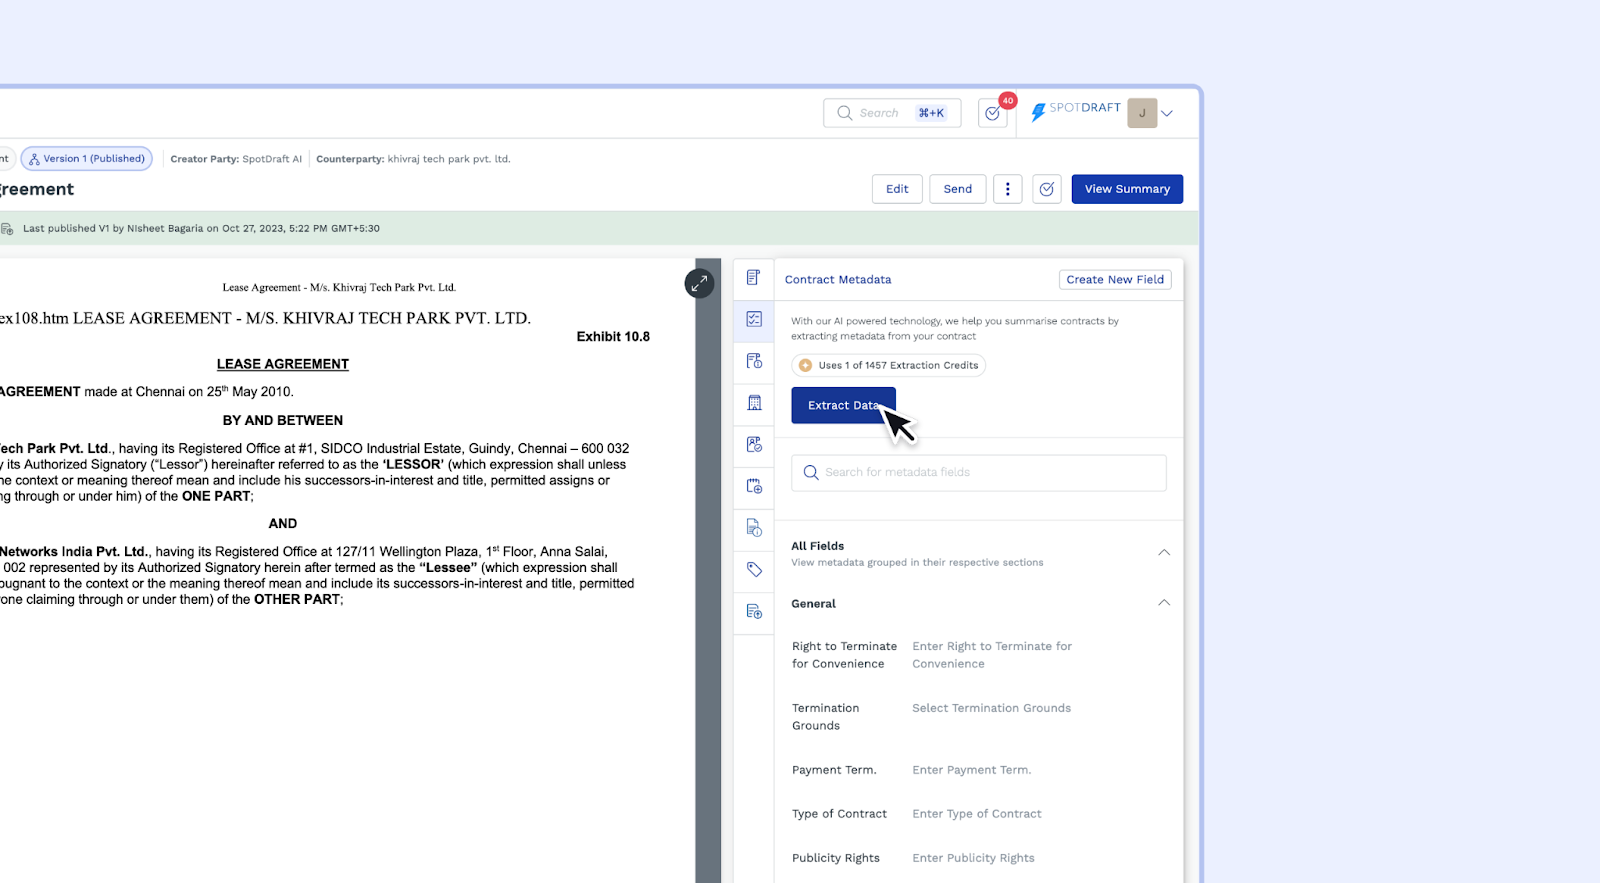
Task: Expand document viewer to fullscreen
Action: coord(699,283)
